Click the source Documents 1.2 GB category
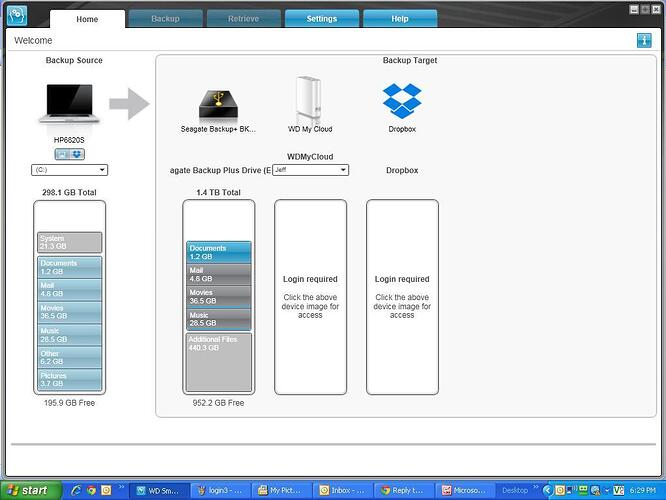This screenshot has width=666, height=500. coord(70,267)
